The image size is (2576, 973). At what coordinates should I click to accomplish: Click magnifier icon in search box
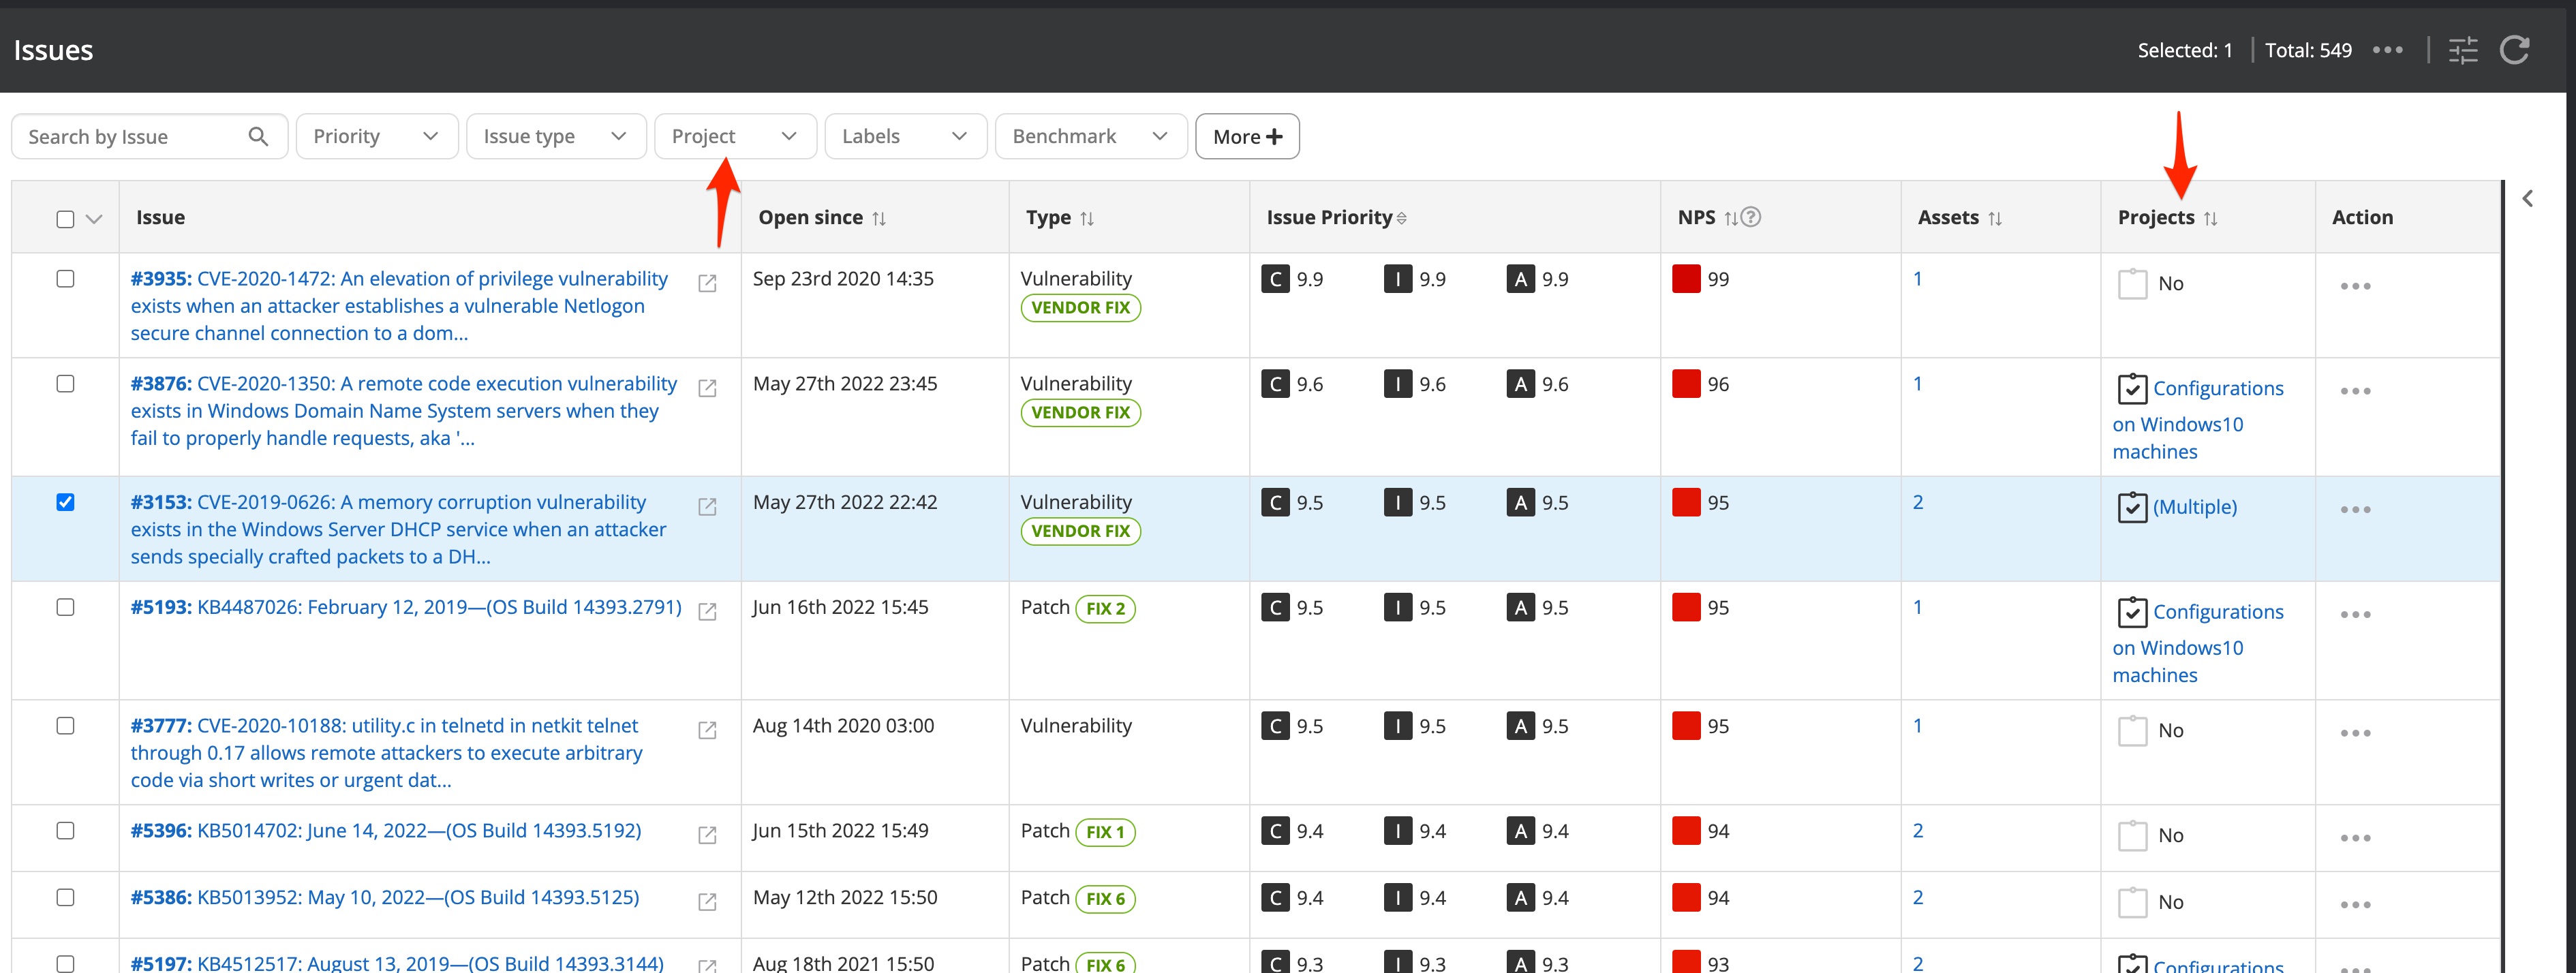tap(258, 136)
